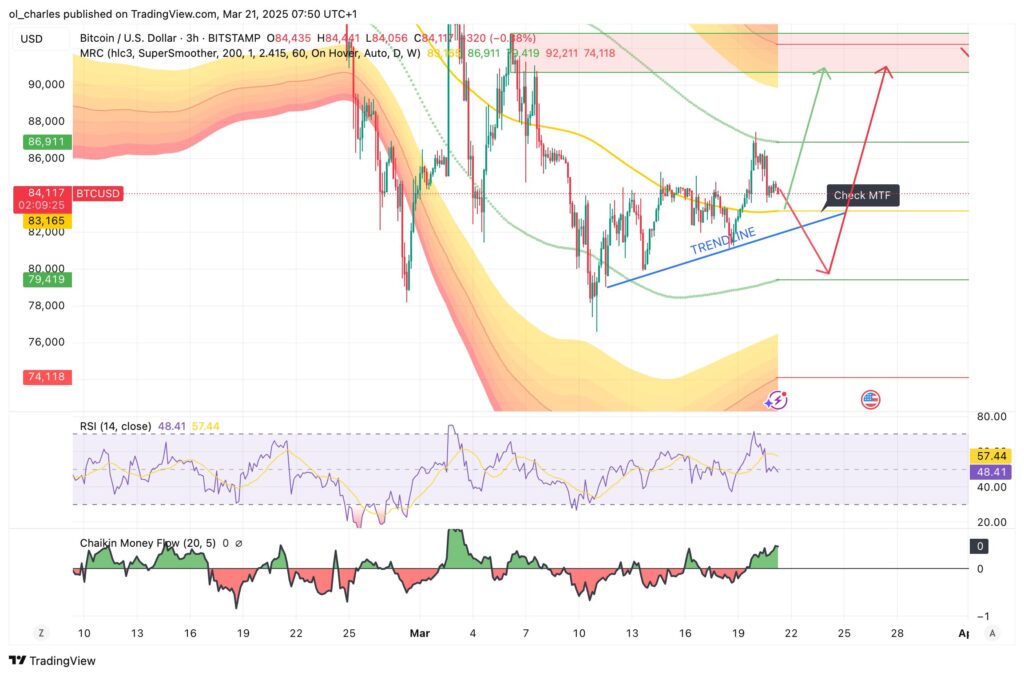
Task: Click the 86,911 green level label
Action: pos(44,142)
